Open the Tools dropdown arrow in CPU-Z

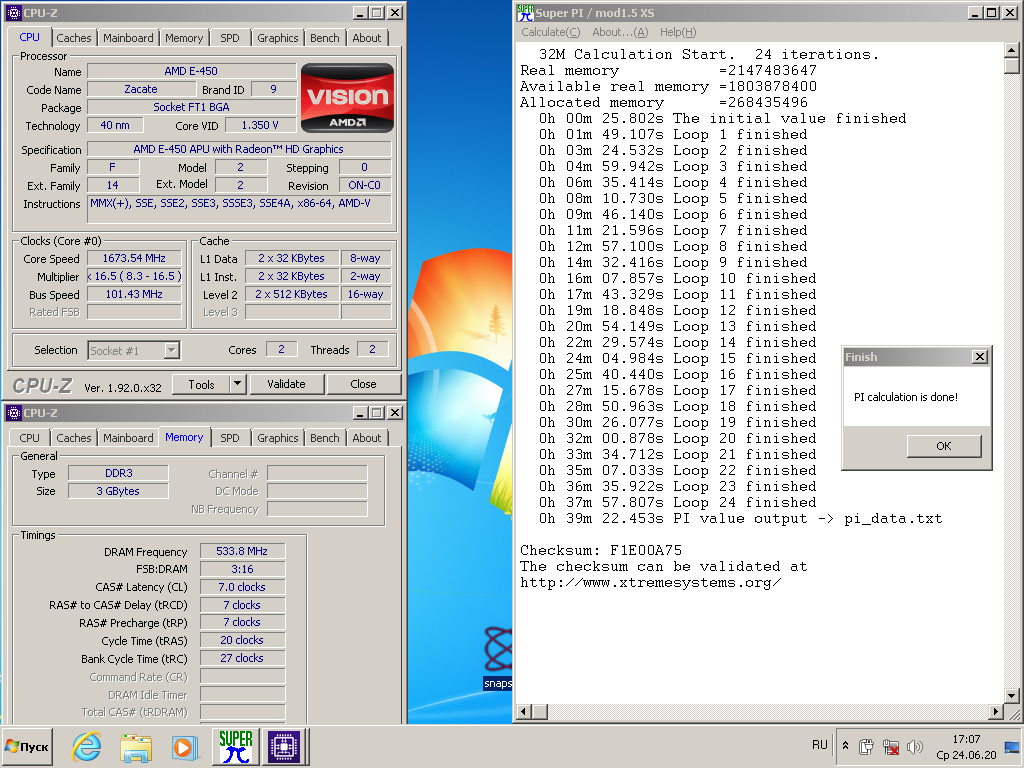pyautogui.click(x=238, y=384)
